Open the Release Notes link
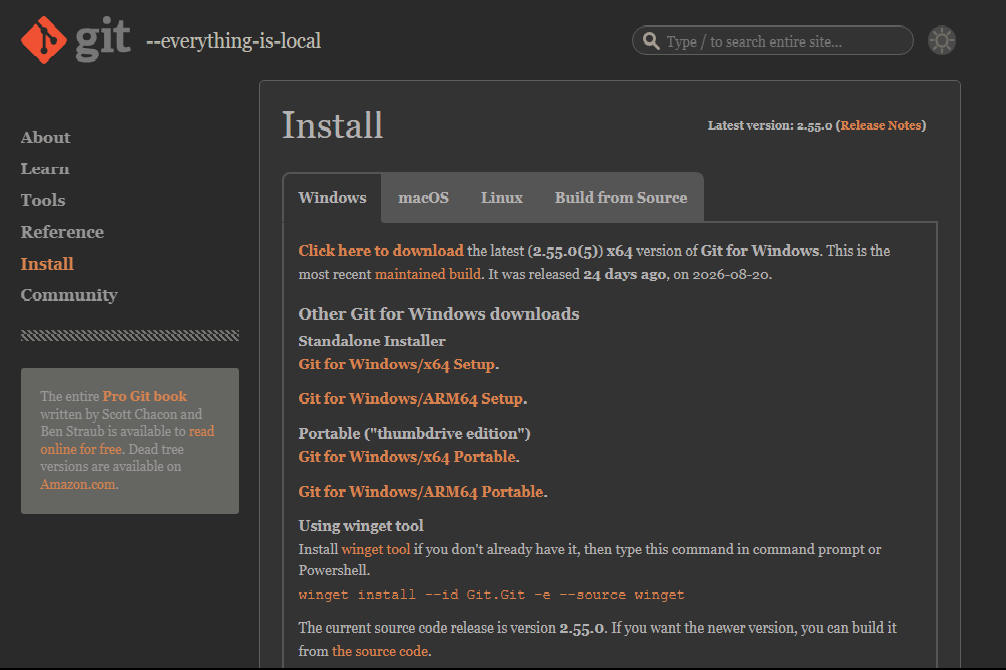This screenshot has width=1006, height=670. tap(881, 126)
